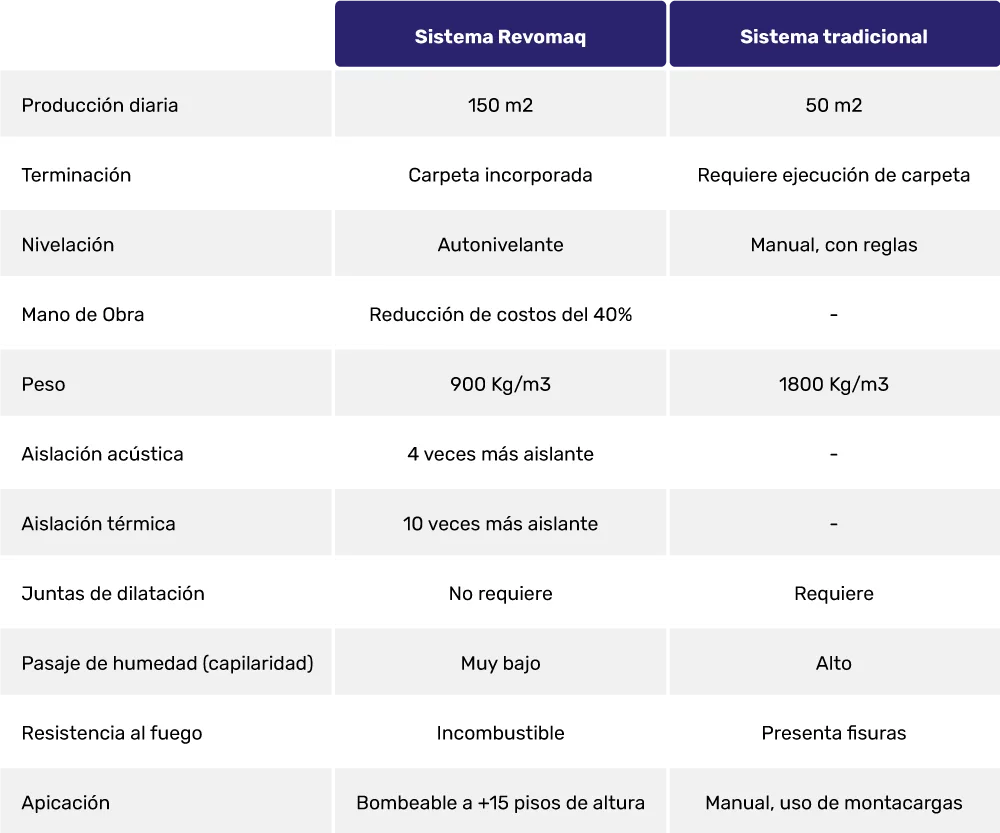Click Bombeable a +15 pisos de altura
The image size is (1000, 833).
pyautogui.click(x=501, y=803)
